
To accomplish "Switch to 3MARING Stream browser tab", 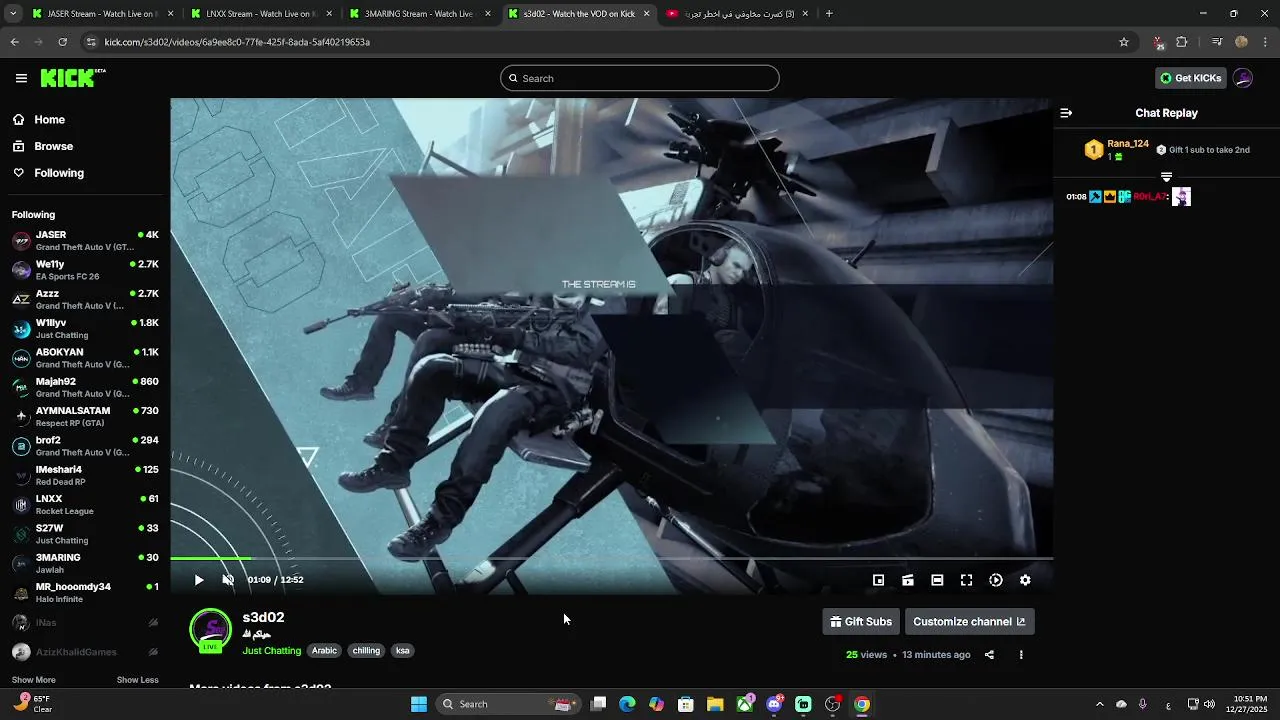I will [420, 14].
